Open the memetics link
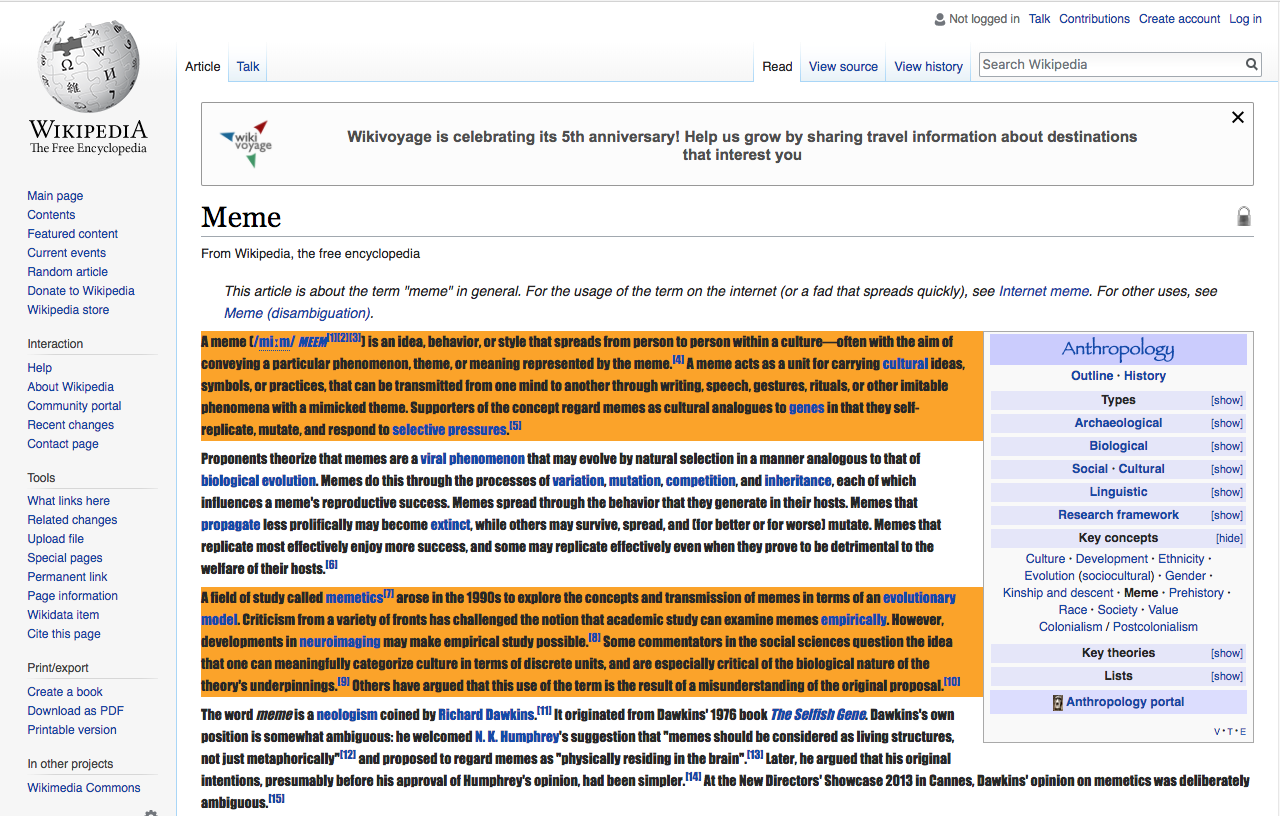 pos(355,598)
